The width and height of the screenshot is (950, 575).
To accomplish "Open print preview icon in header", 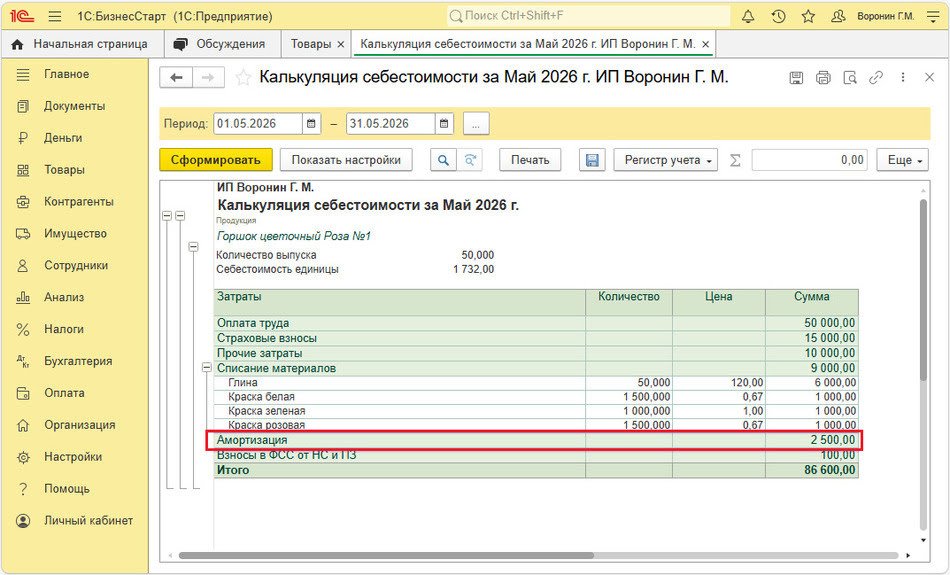I will tap(849, 78).
